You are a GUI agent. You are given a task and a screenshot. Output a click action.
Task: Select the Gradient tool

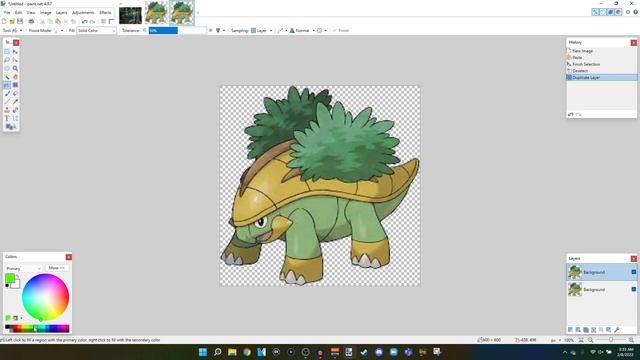[x=15, y=85]
